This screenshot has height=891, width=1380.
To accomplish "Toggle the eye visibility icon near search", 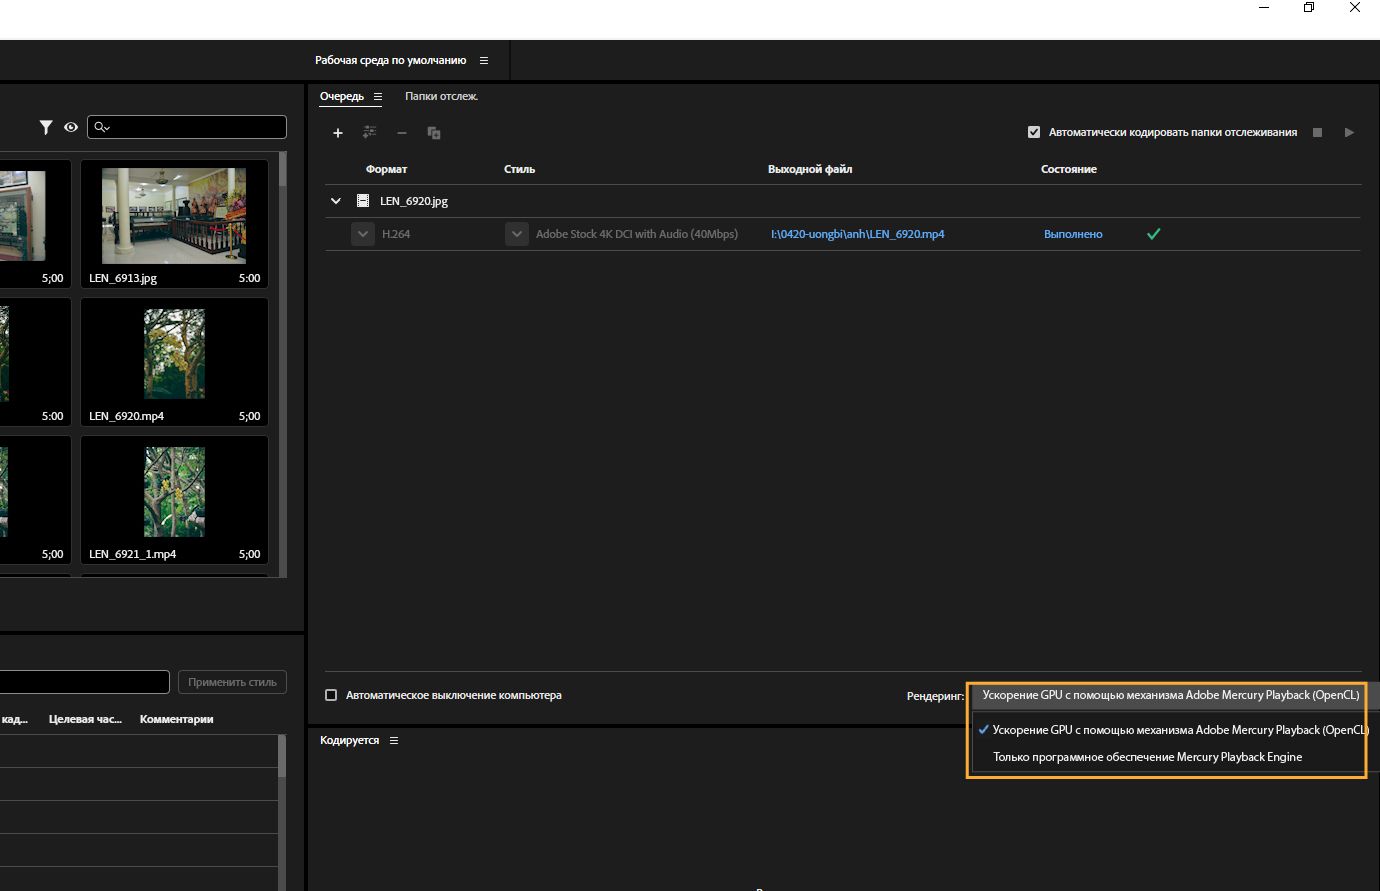I will 71,127.
